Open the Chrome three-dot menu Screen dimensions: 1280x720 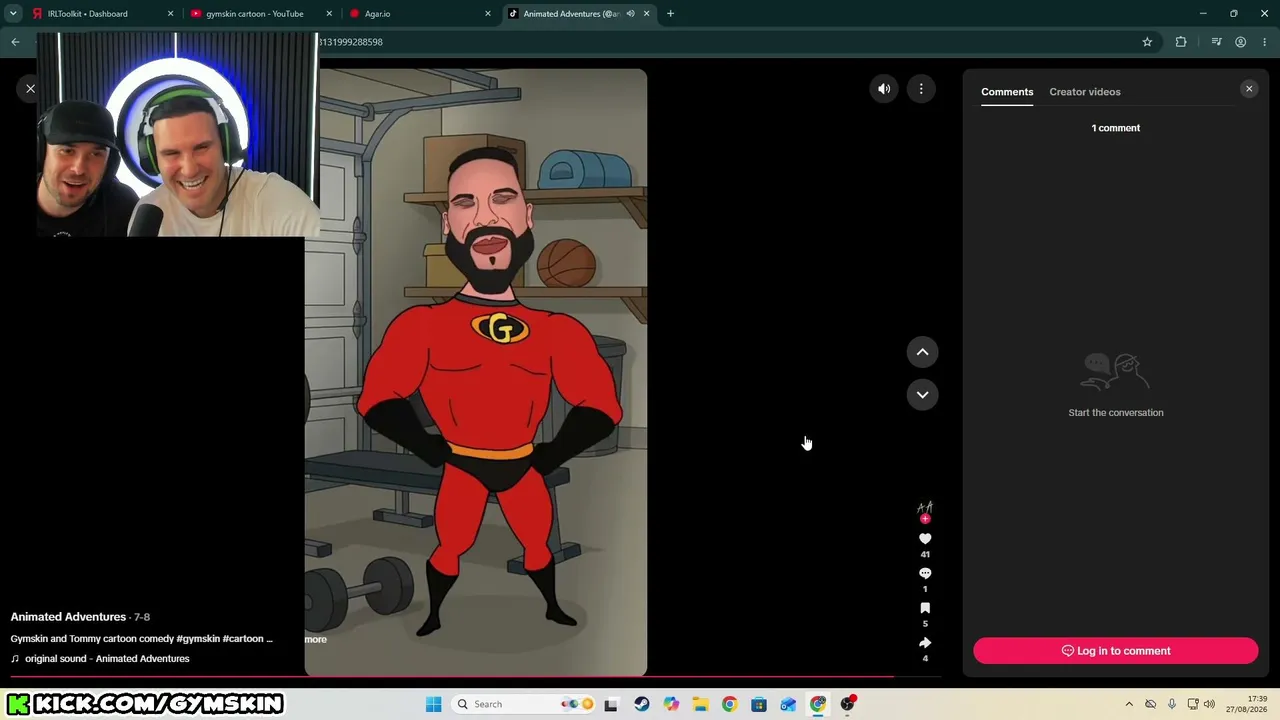[x=1265, y=42]
